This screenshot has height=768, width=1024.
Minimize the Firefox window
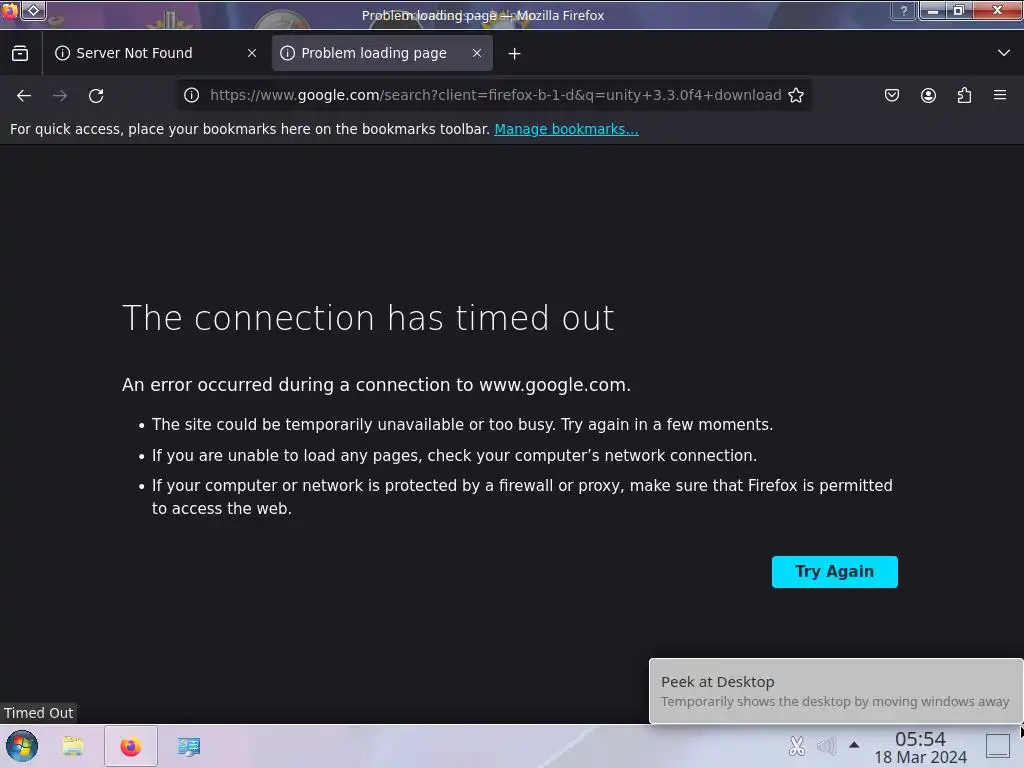[x=932, y=10]
